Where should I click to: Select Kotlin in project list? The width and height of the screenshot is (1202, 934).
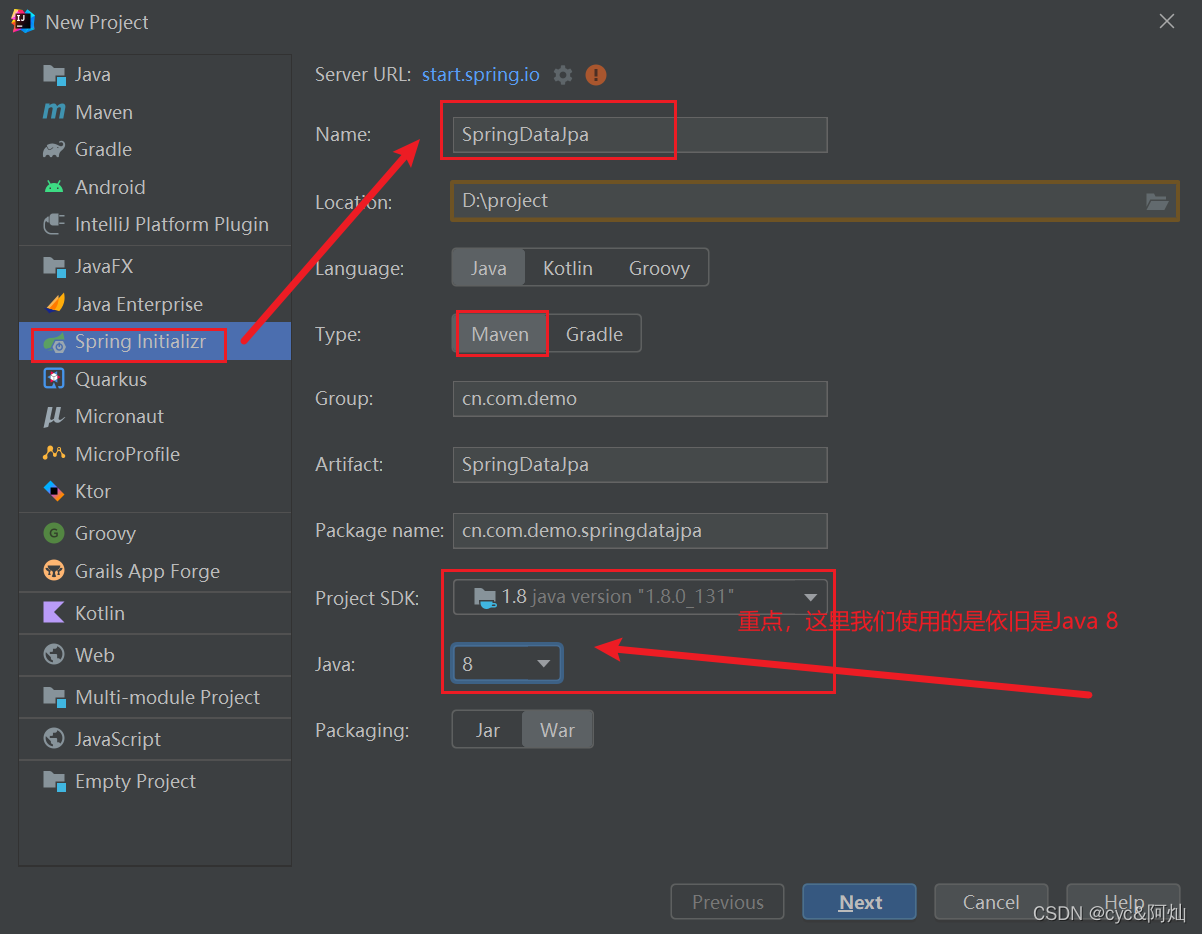[x=155, y=613]
